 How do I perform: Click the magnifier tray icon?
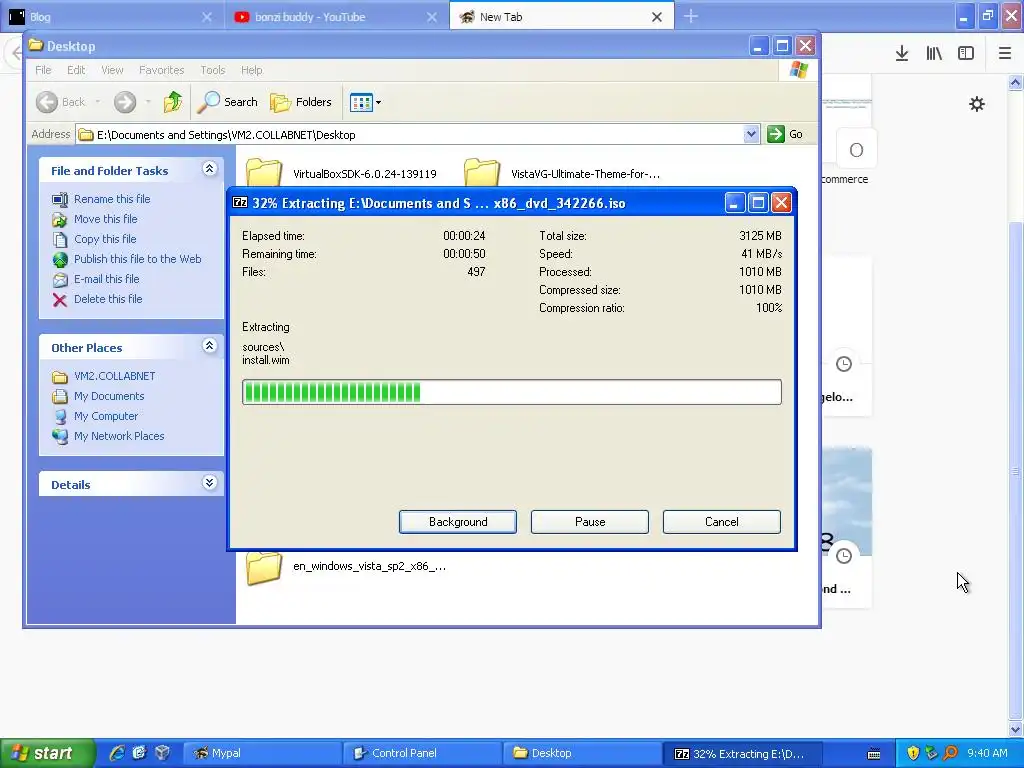click(x=950, y=753)
